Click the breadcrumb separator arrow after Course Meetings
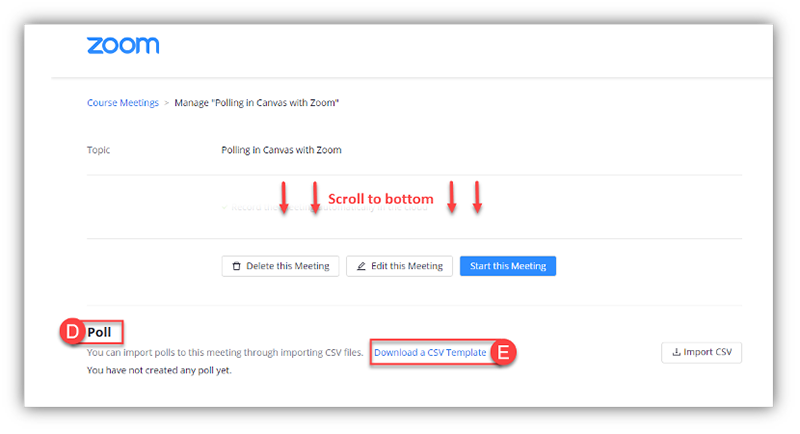 pos(166,102)
